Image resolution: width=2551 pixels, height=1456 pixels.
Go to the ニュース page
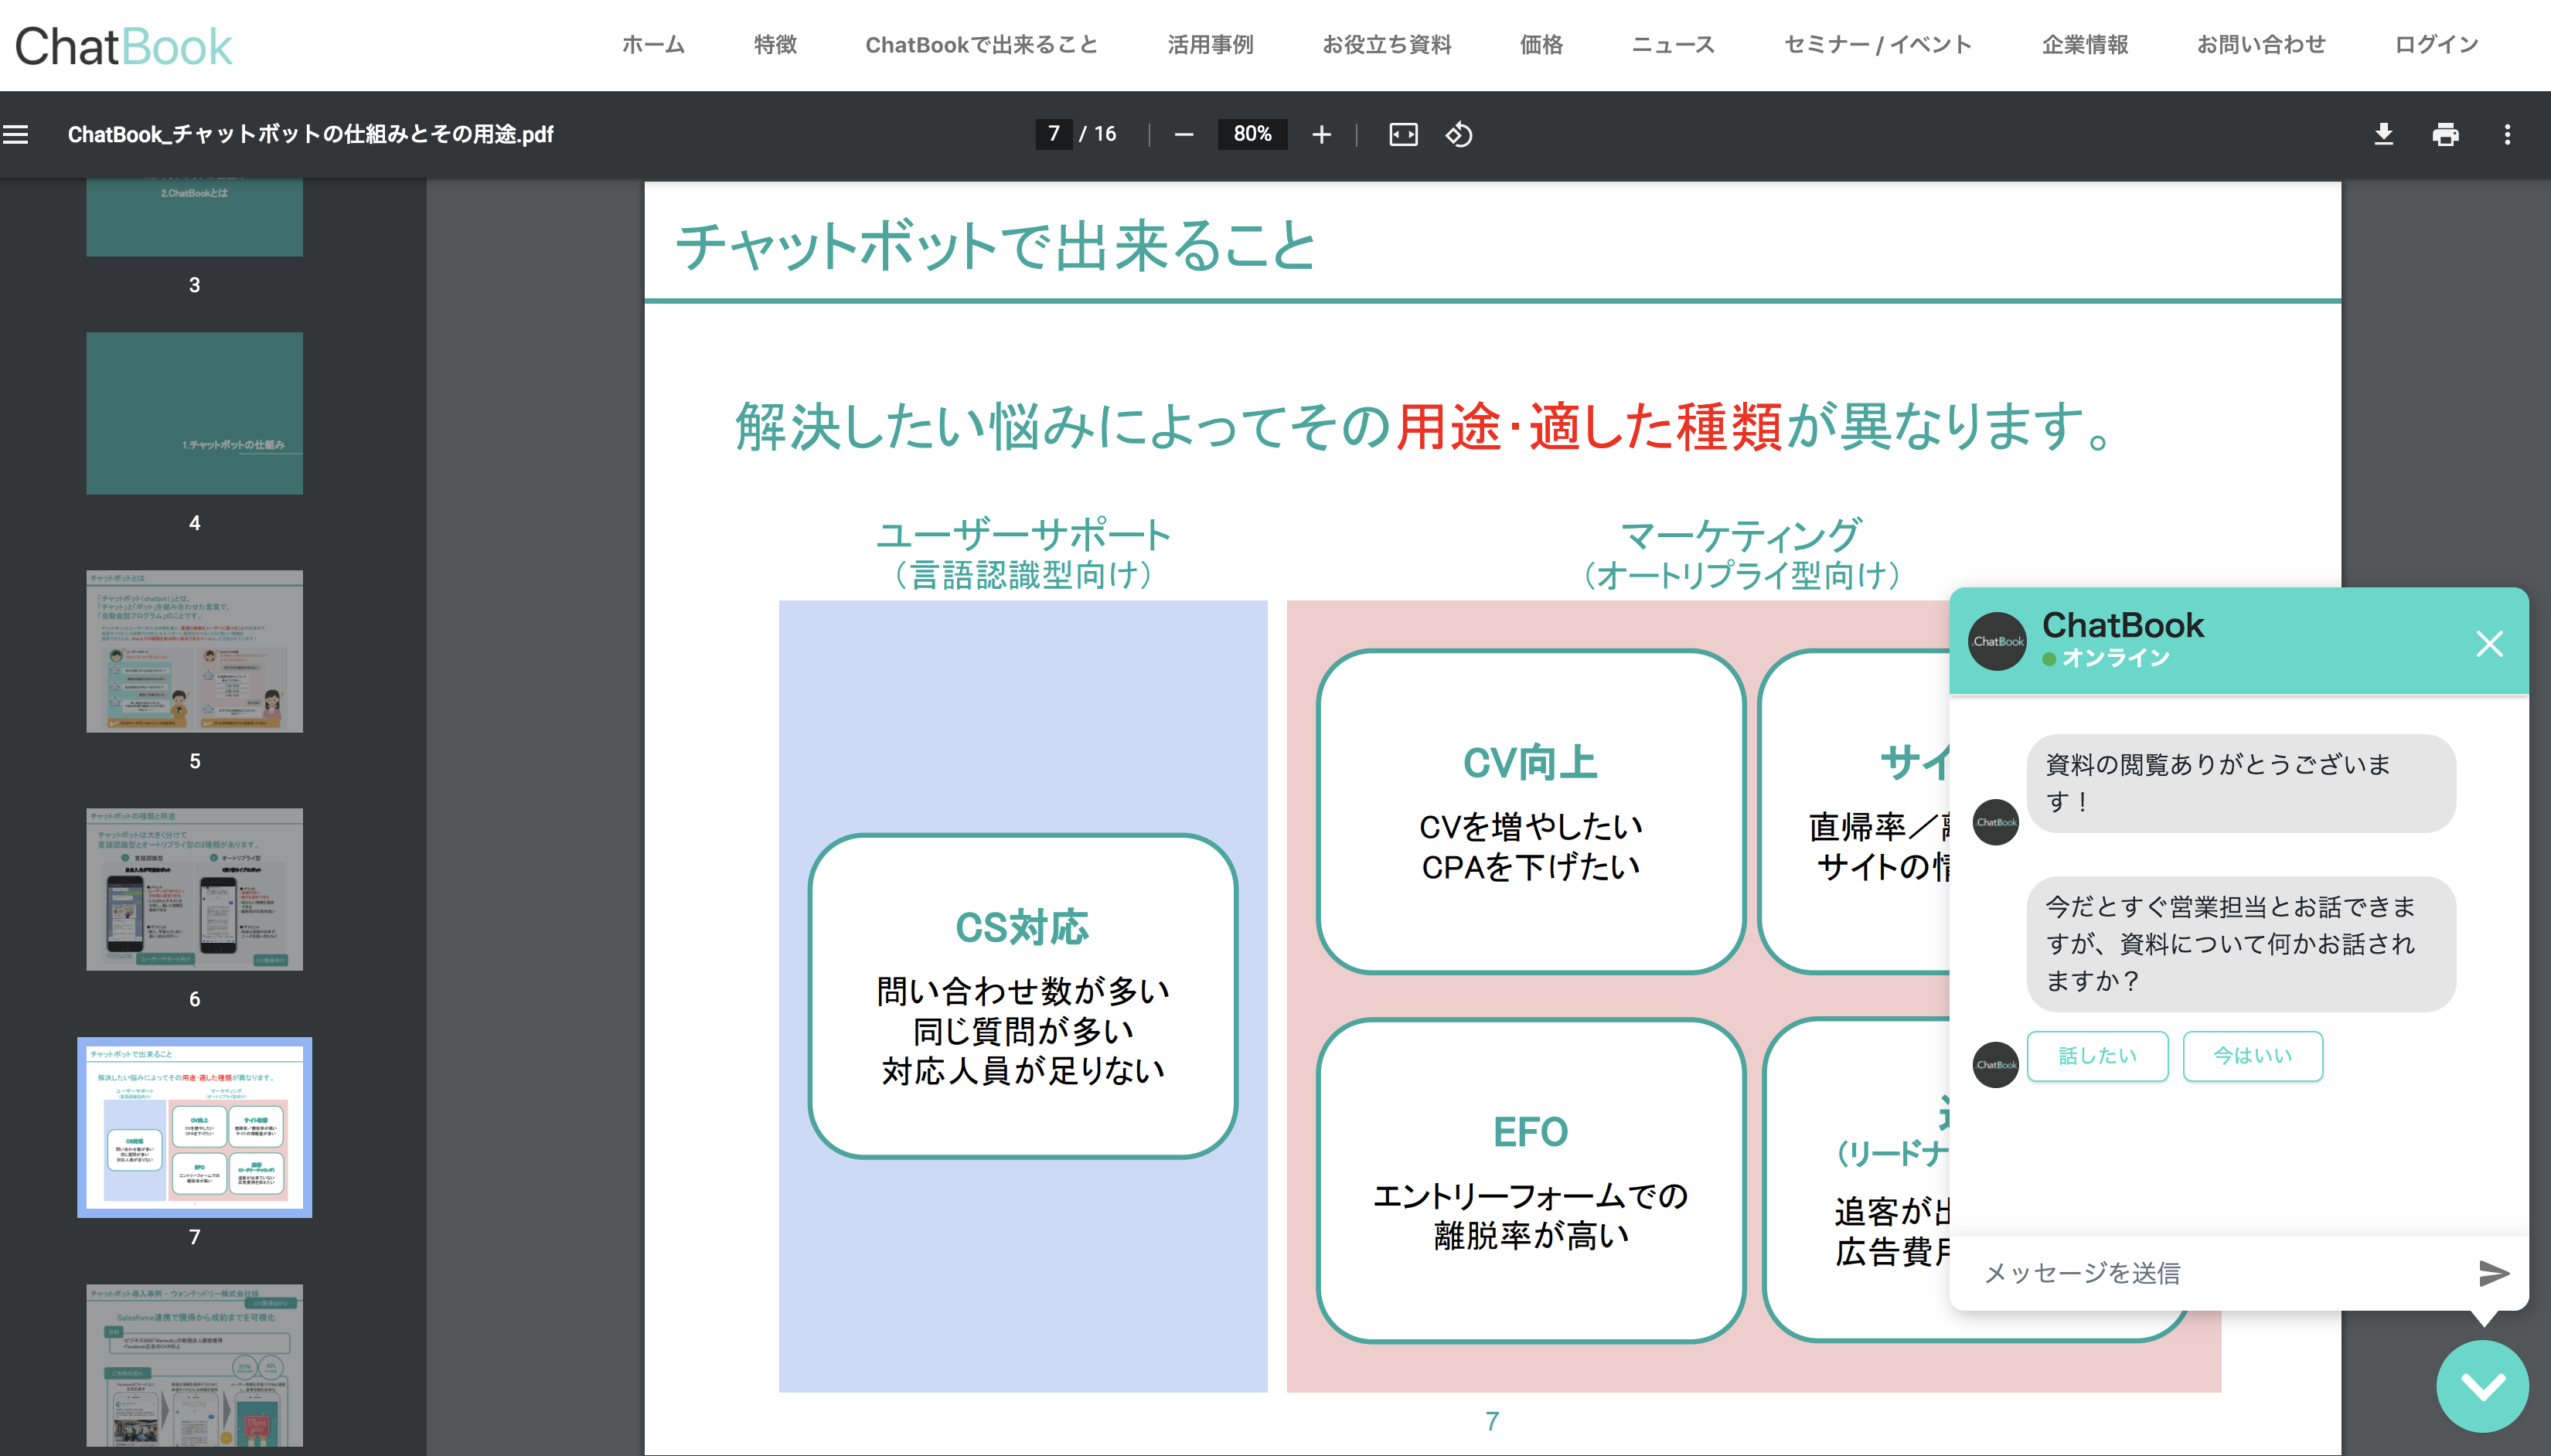point(1673,45)
